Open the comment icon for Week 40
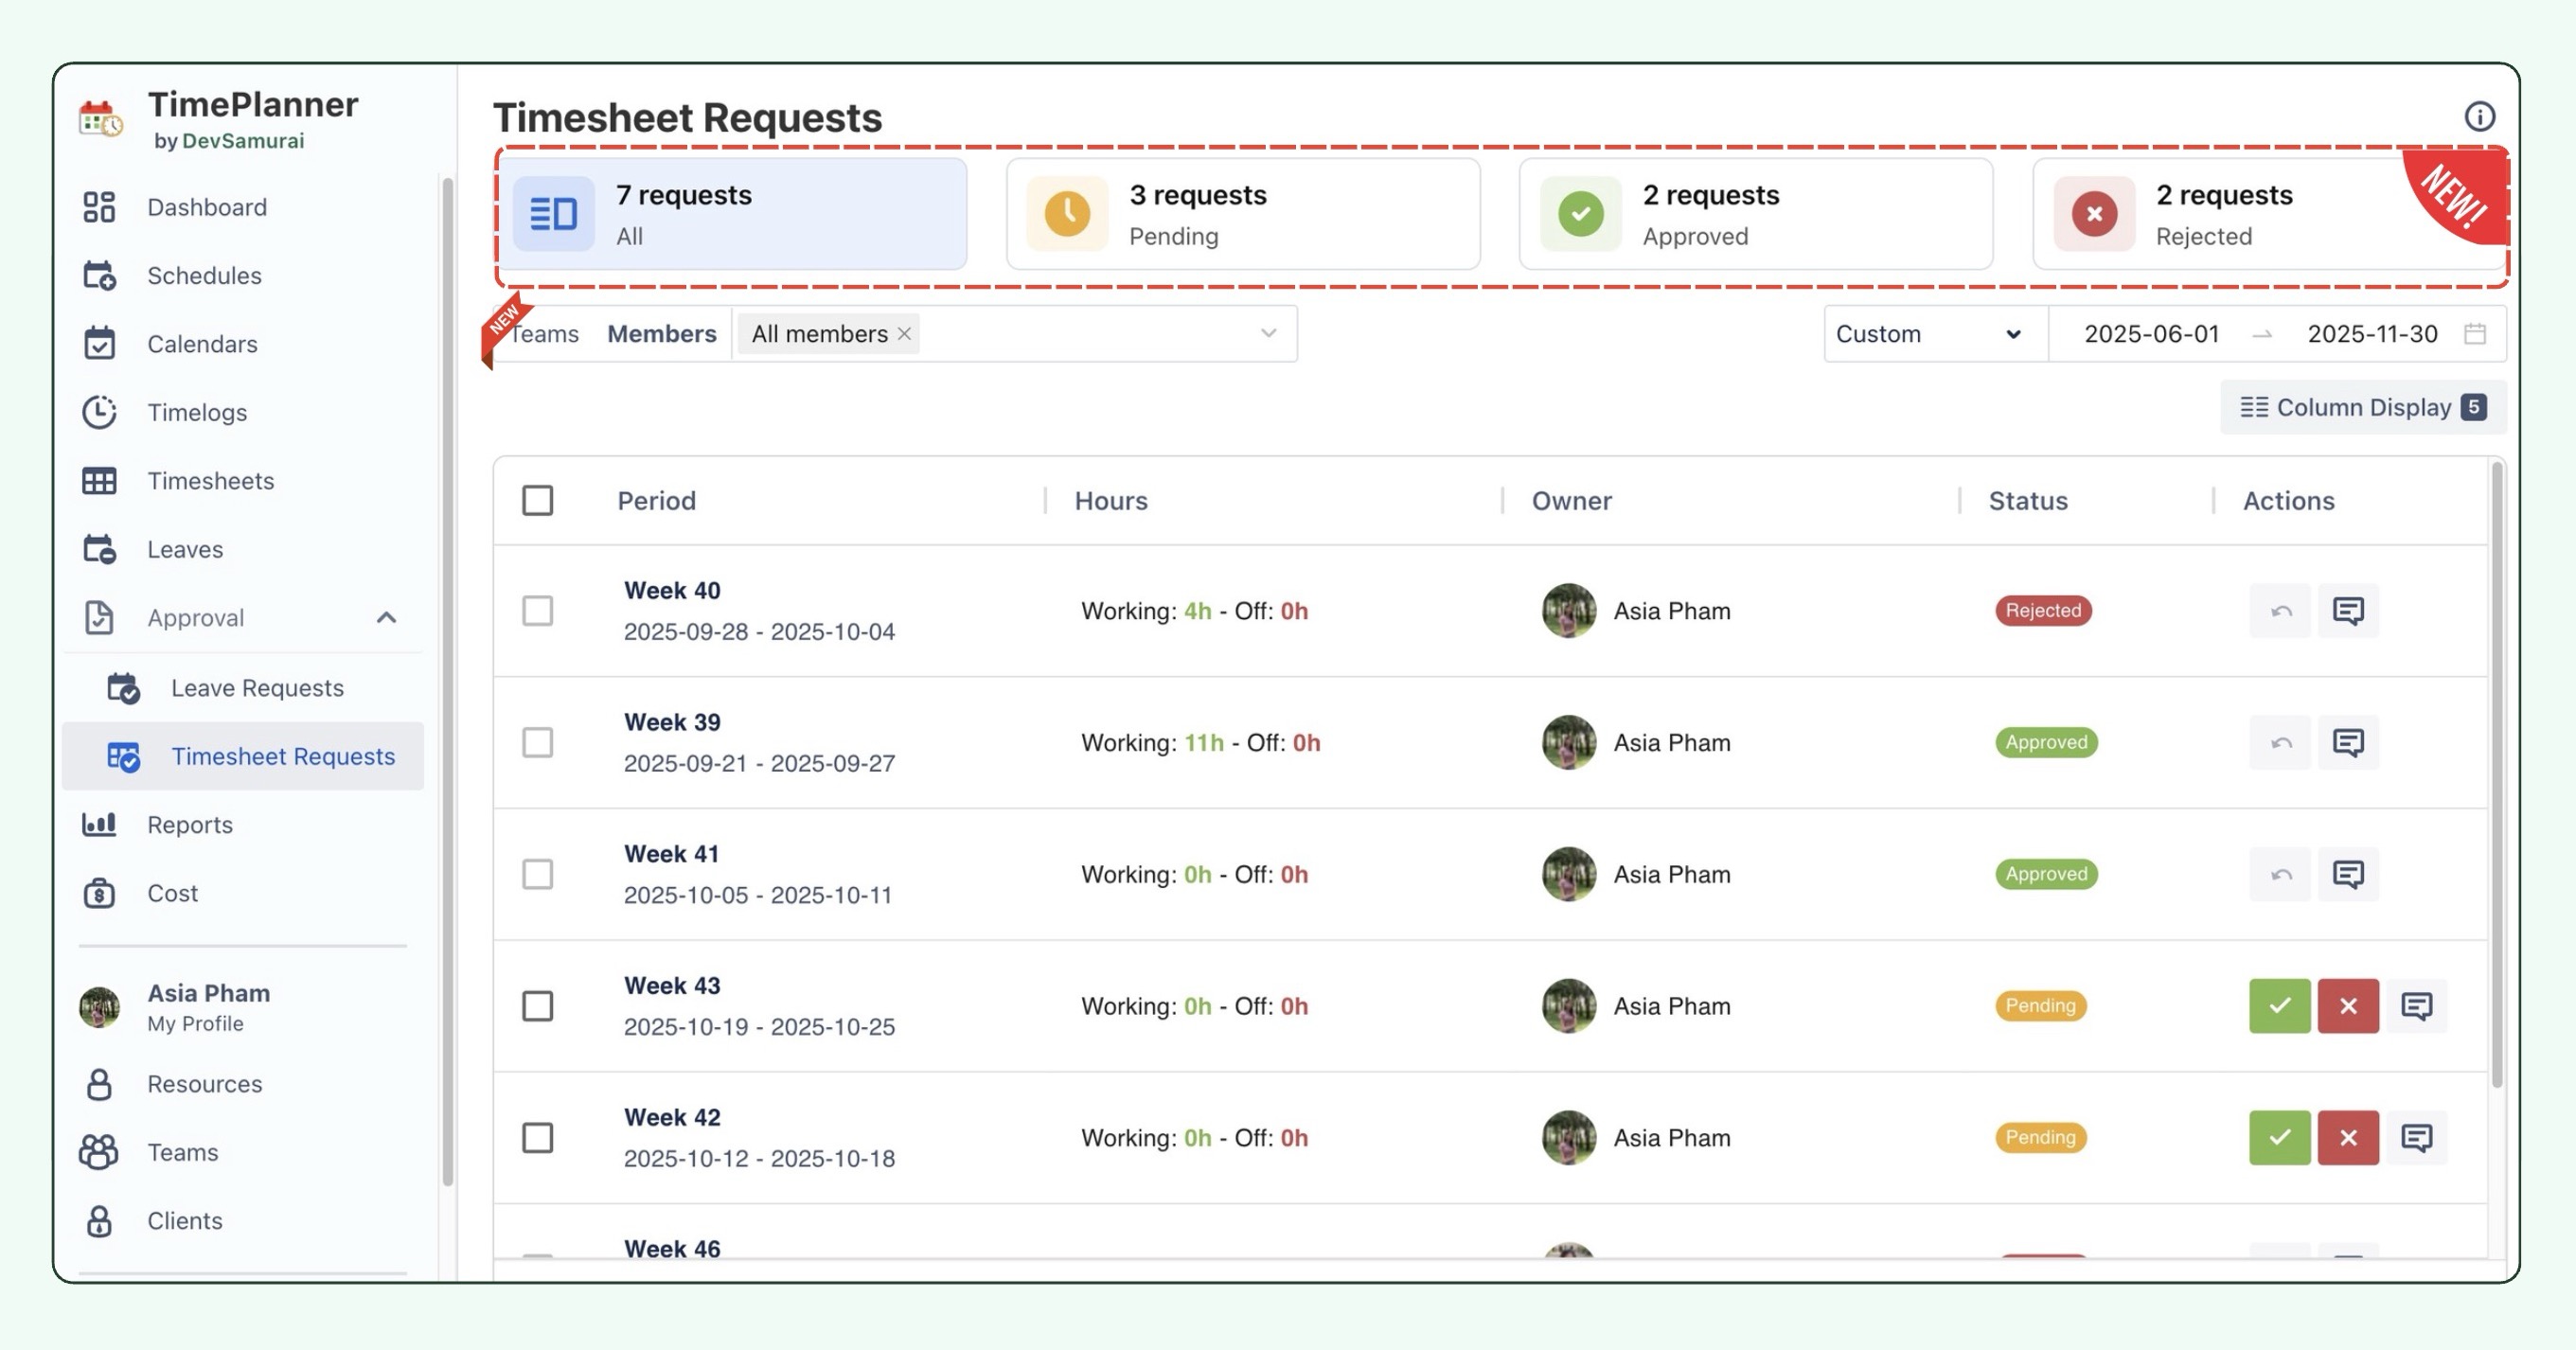 (2347, 611)
